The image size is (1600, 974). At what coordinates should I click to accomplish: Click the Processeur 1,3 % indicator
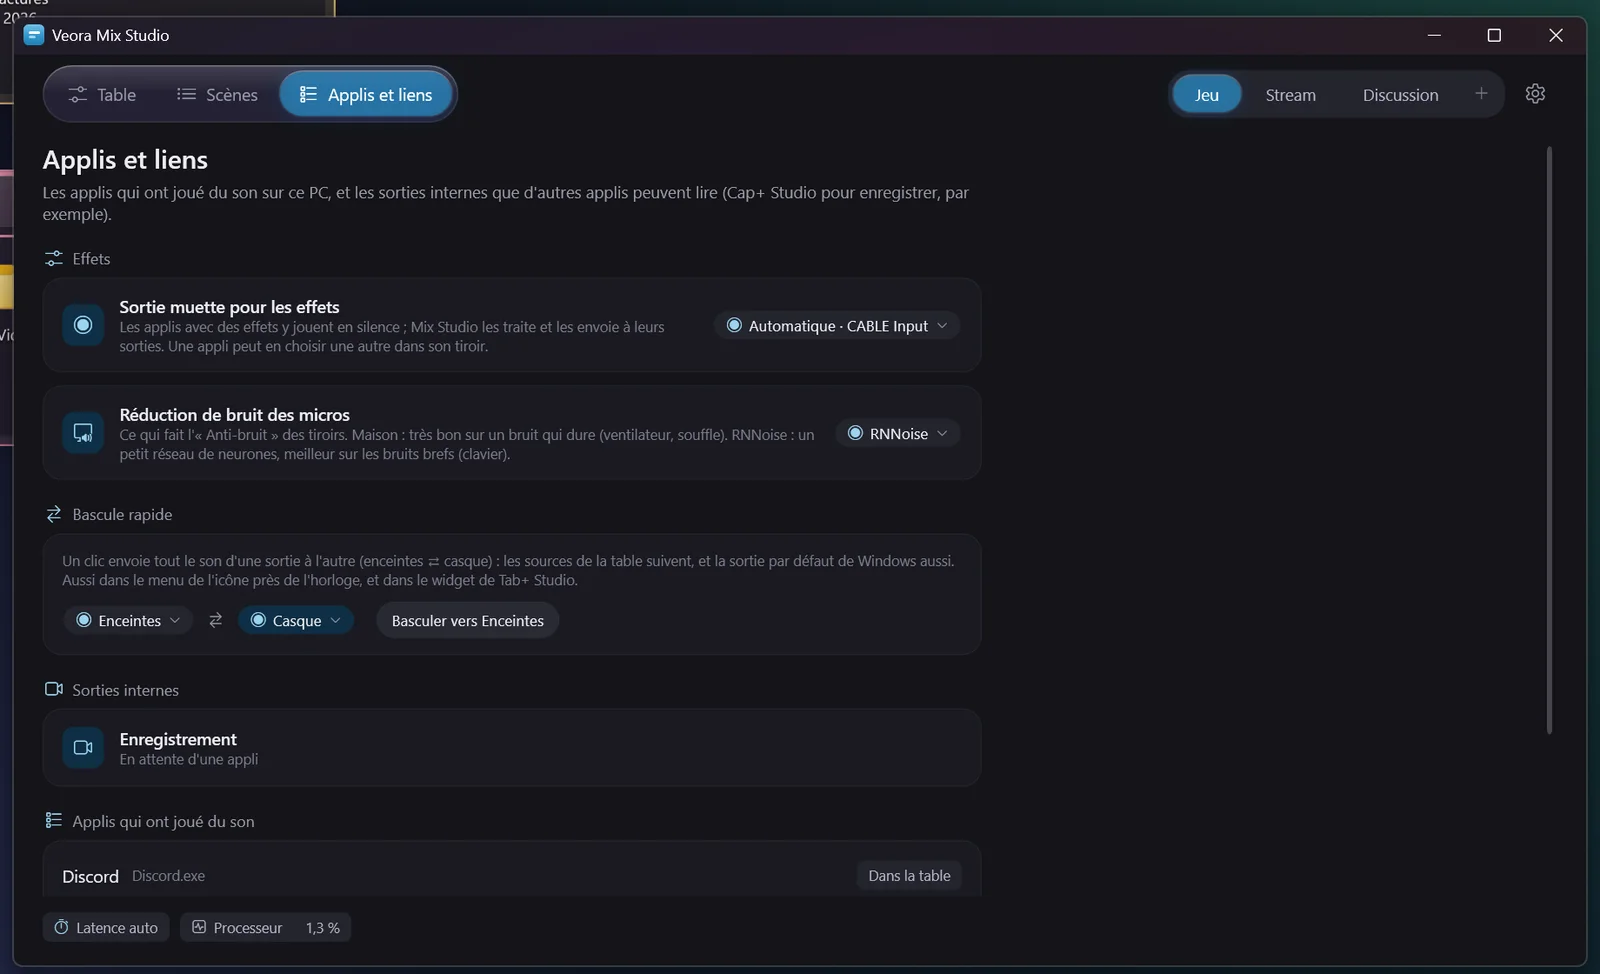[265, 927]
